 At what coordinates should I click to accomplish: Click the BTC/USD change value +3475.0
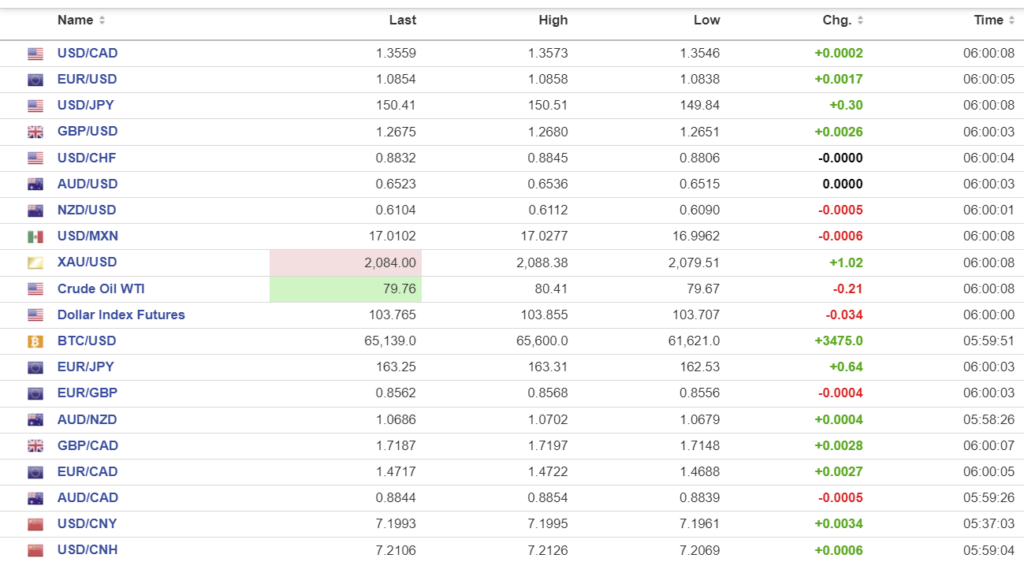pyautogui.click(x=839, y=341)
